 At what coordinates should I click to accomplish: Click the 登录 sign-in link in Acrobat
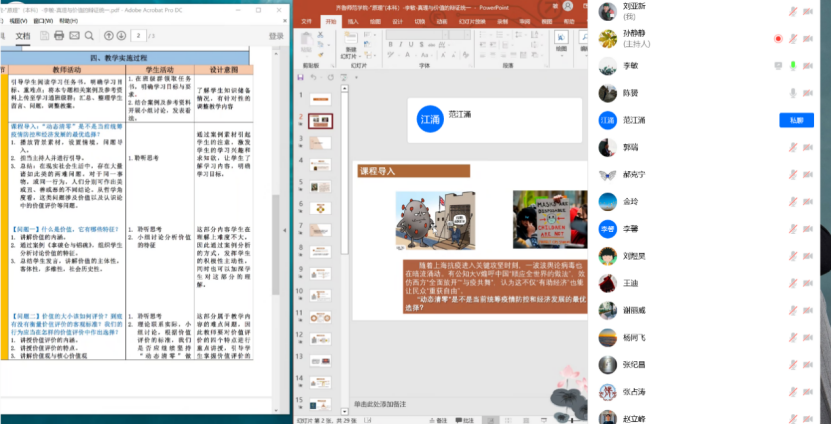tap(276, 36)
